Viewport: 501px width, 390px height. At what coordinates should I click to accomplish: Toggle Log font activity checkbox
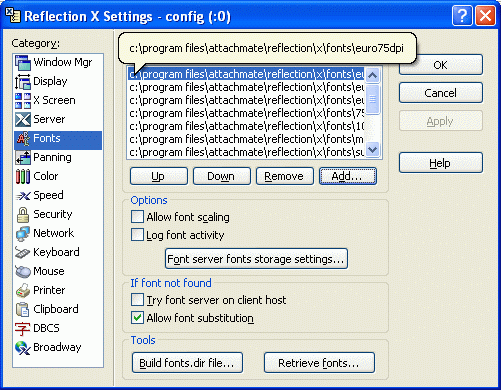pyautogui.click(x=137, y=235)
